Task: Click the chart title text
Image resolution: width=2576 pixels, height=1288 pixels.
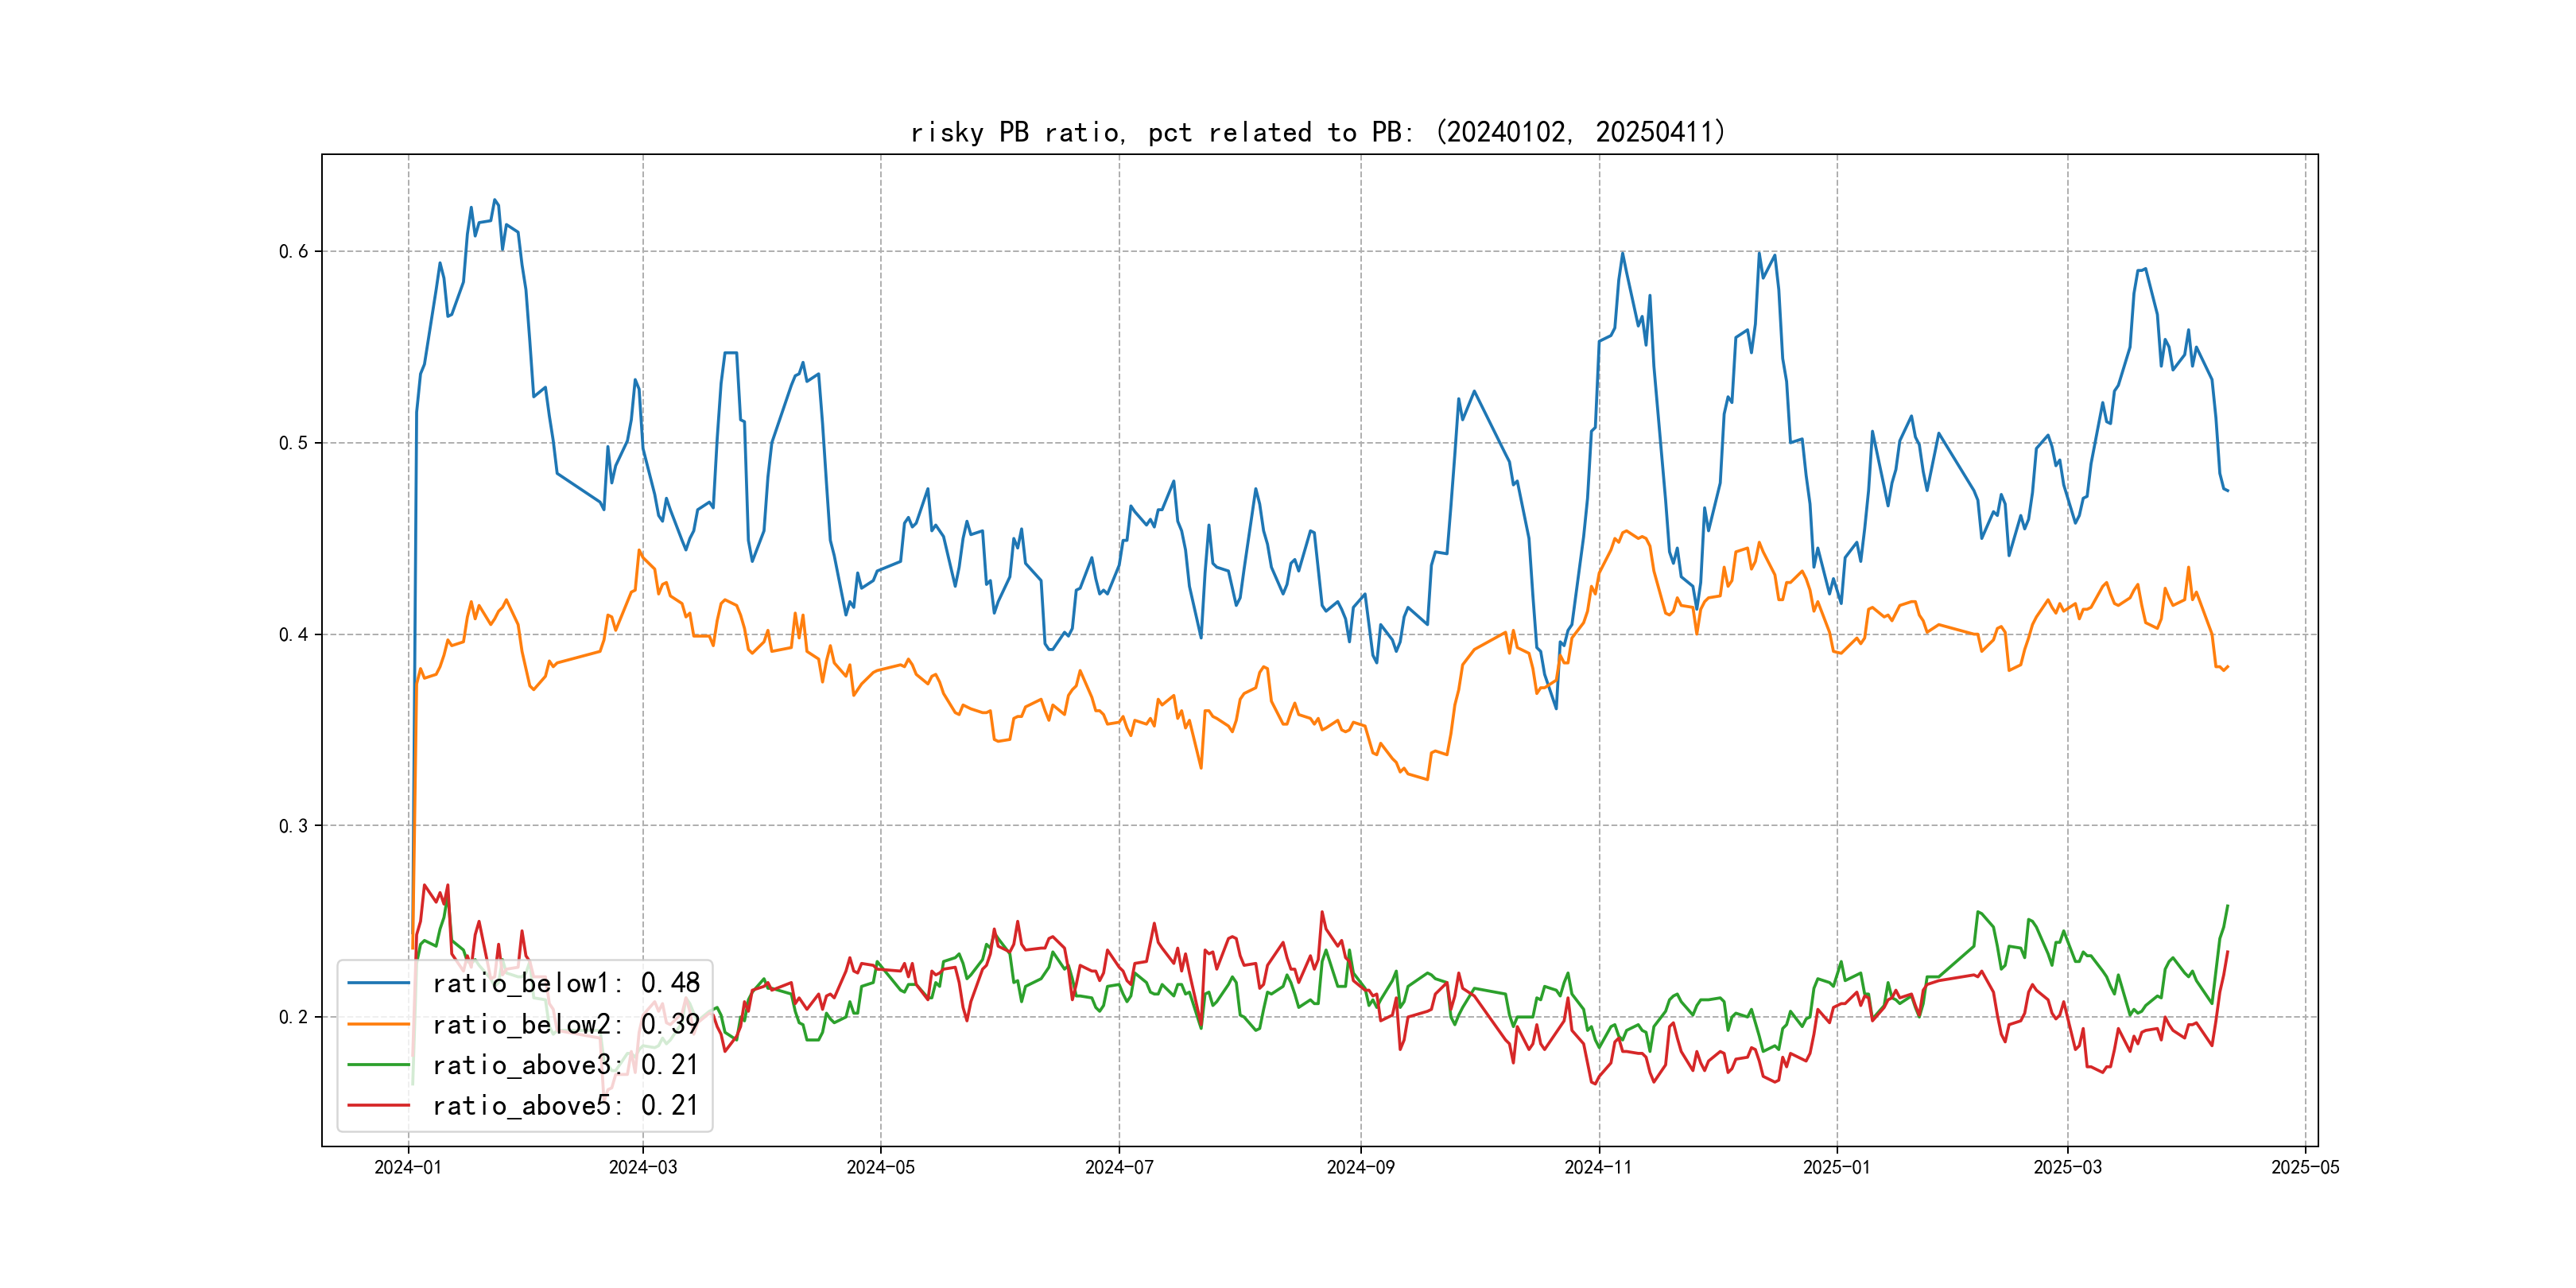Action: point(1318,132)
